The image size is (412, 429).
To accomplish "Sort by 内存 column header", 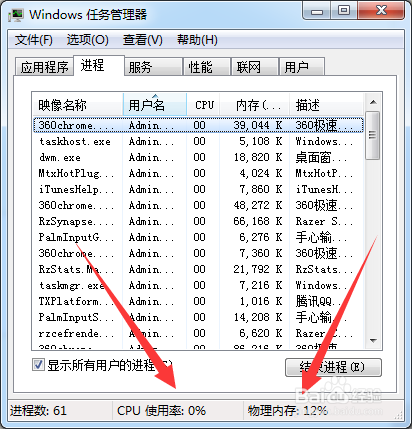I will coord(255,105).
